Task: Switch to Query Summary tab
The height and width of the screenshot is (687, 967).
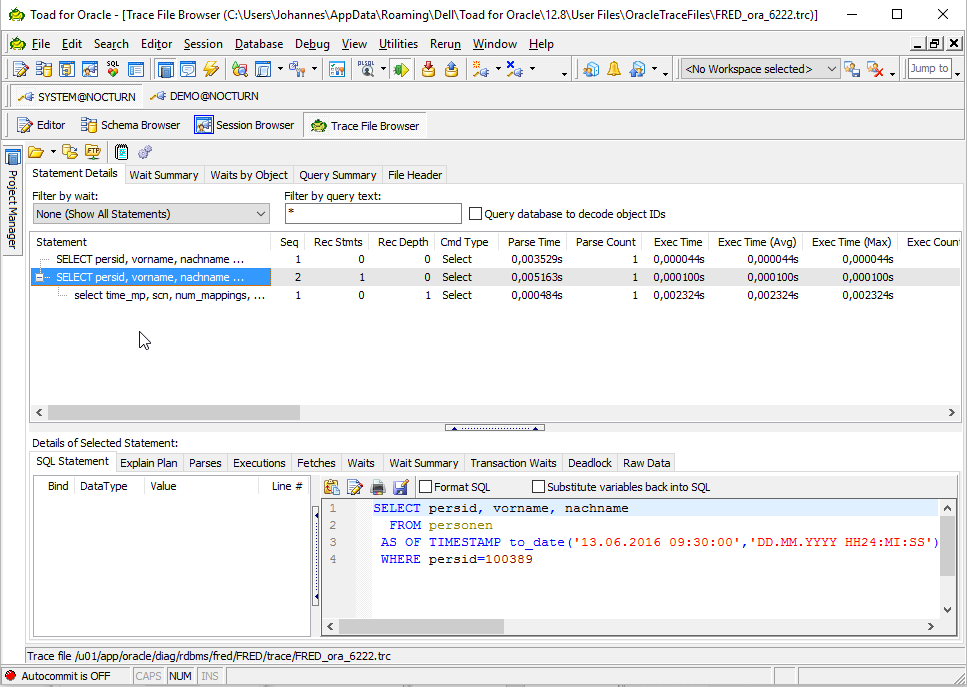Action: tap(338, 175)
